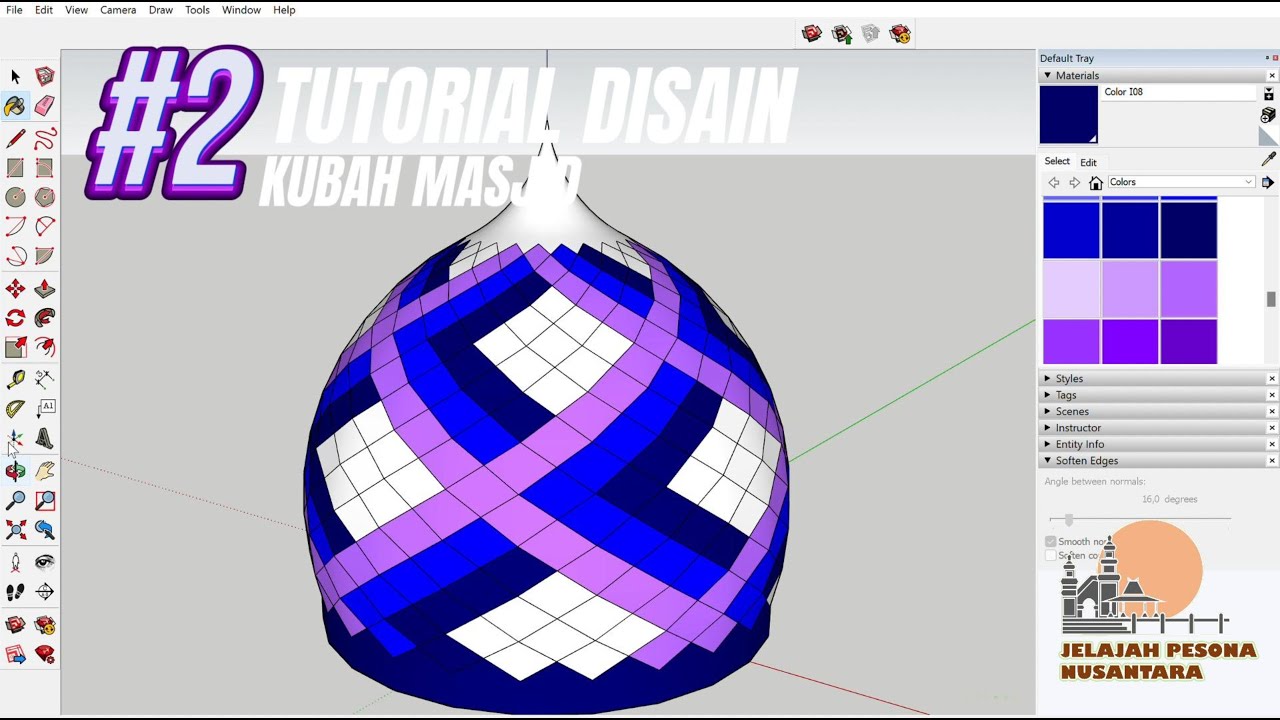1280x720 pixels.
Task: Expand the Tags panel
Action: pos(1048,395)
